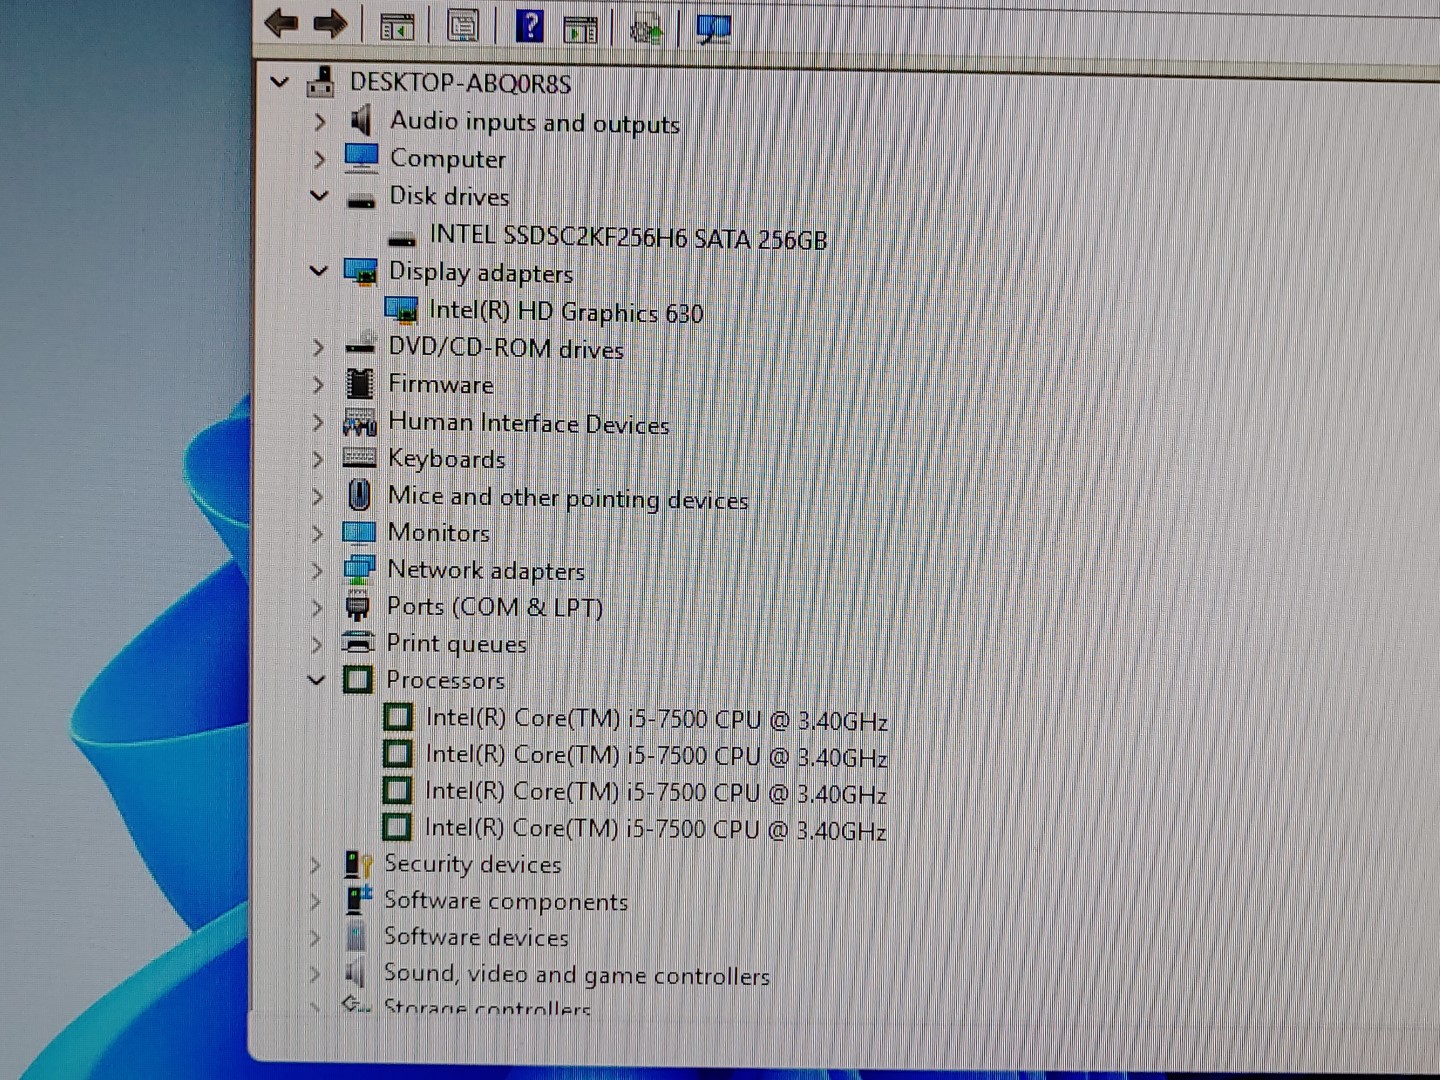The image size is (1440, 1080).
Task: Expand the Audio inputs and outputs node
Action: (319, 121)
